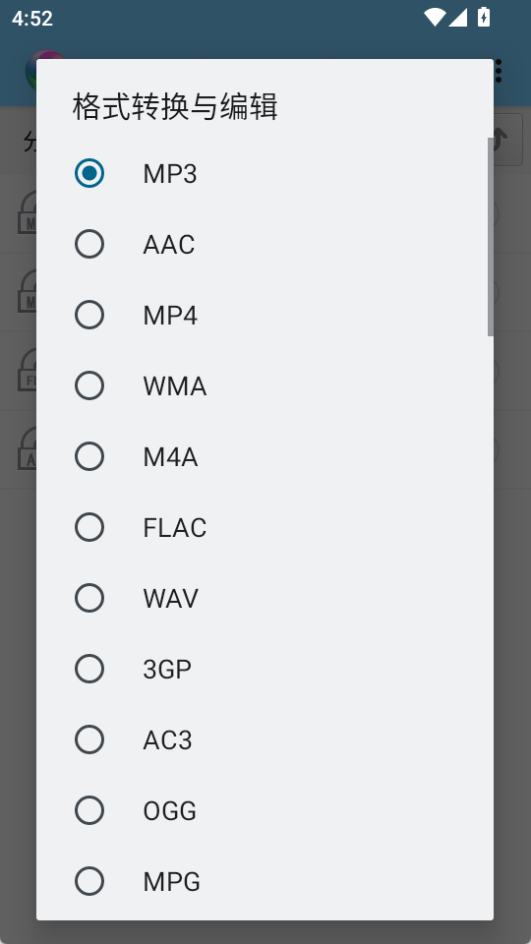This screenshot has height=944, width=531.
Task: Select the AC3 format option
Action: coord(265,740)
